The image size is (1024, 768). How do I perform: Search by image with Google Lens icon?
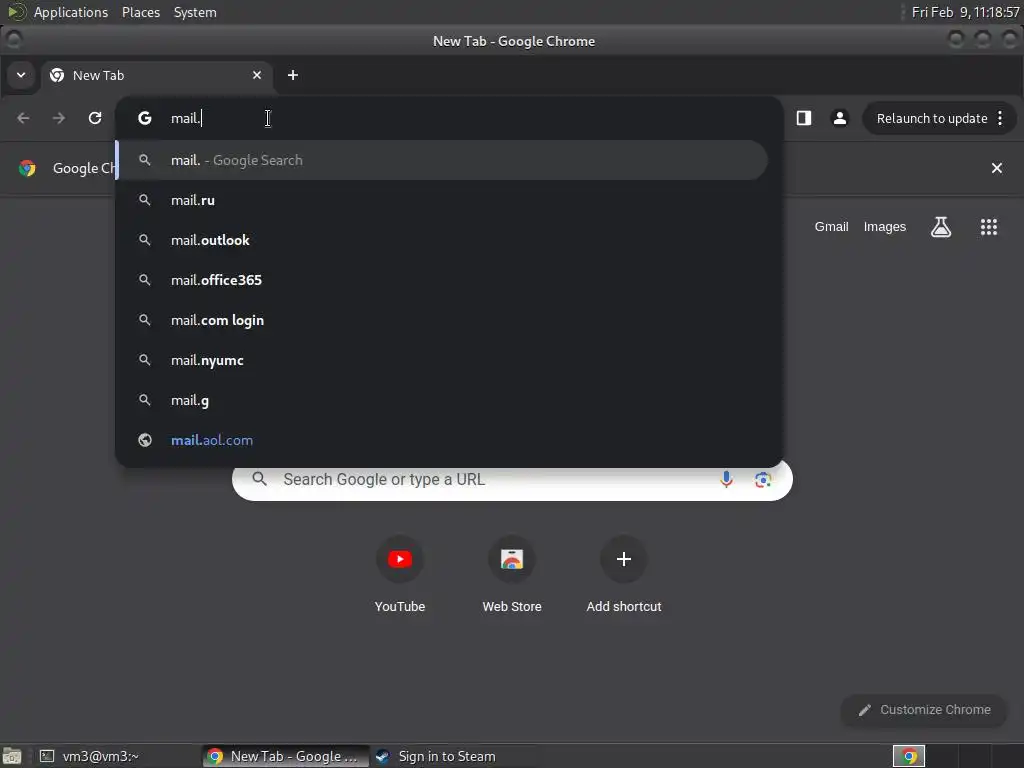[763, 480]
